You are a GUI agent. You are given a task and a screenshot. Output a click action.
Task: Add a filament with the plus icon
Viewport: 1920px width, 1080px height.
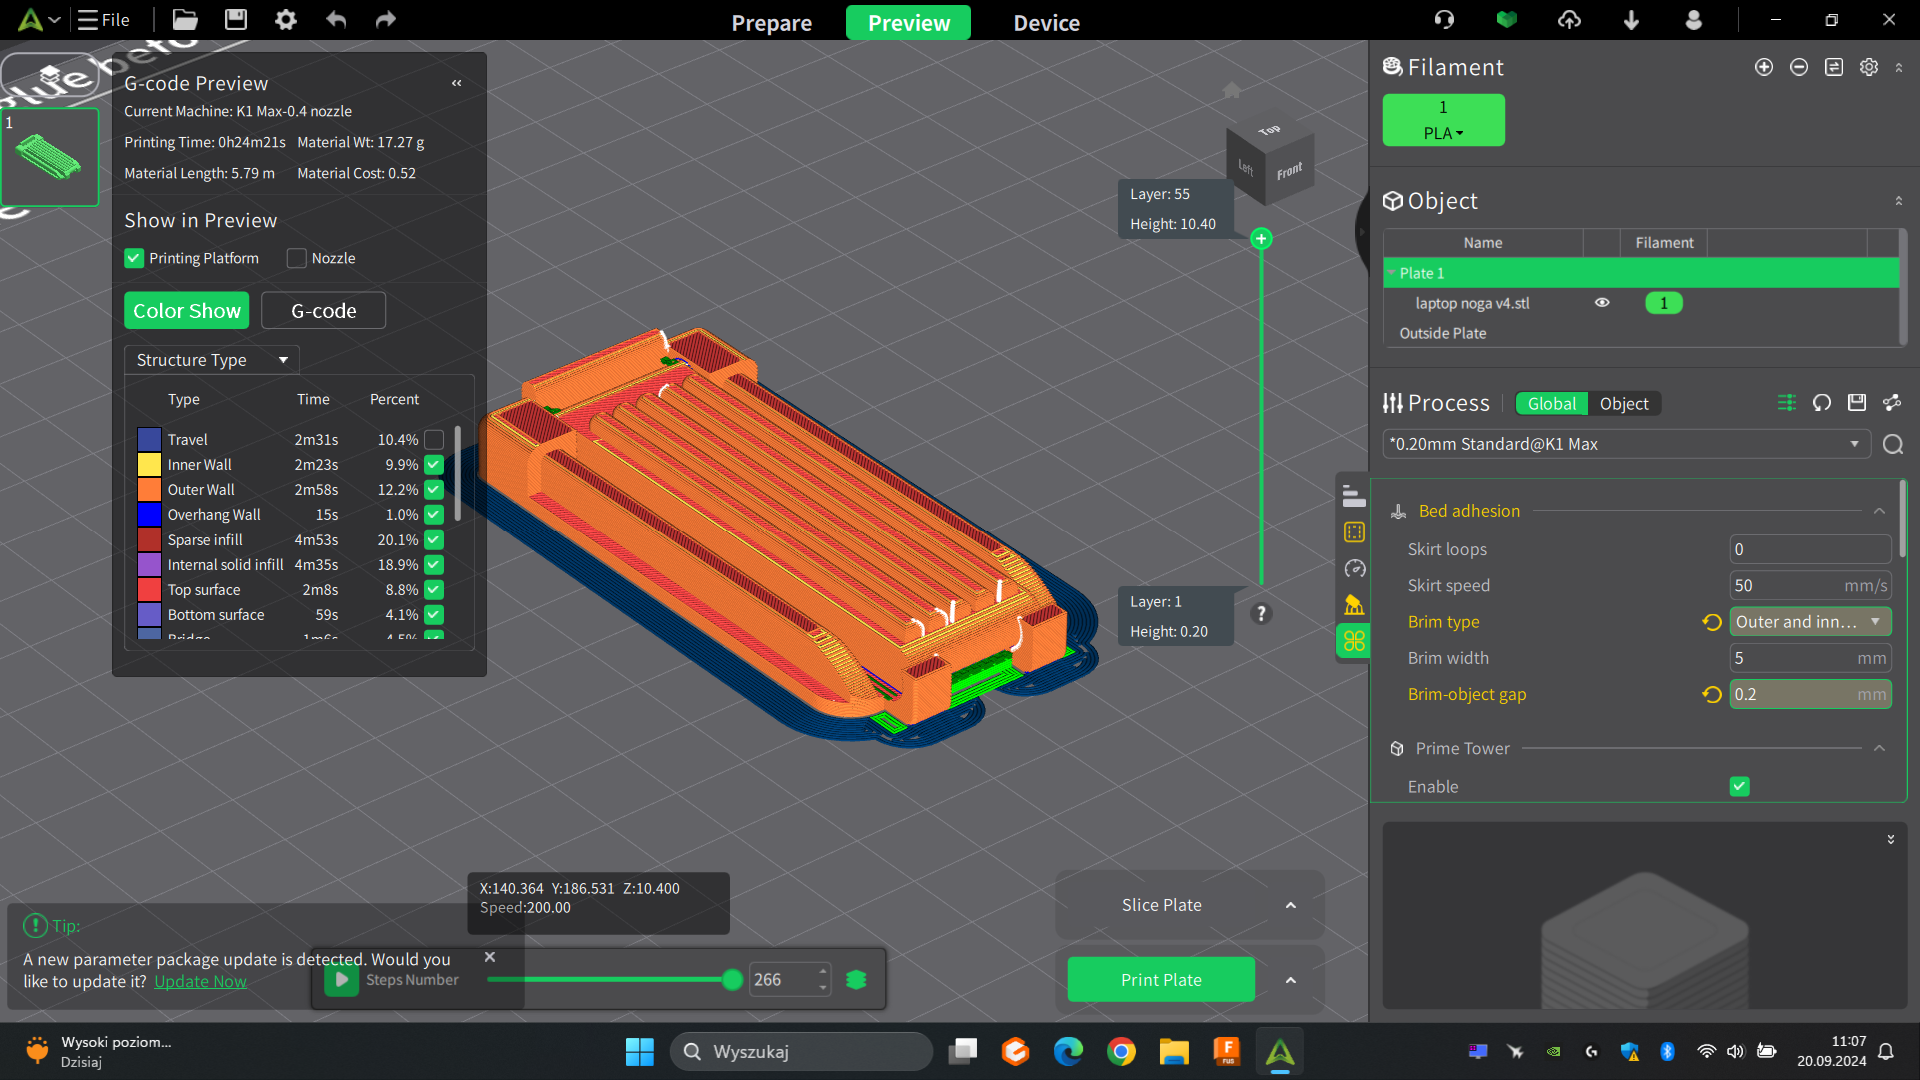[1764, 67]
